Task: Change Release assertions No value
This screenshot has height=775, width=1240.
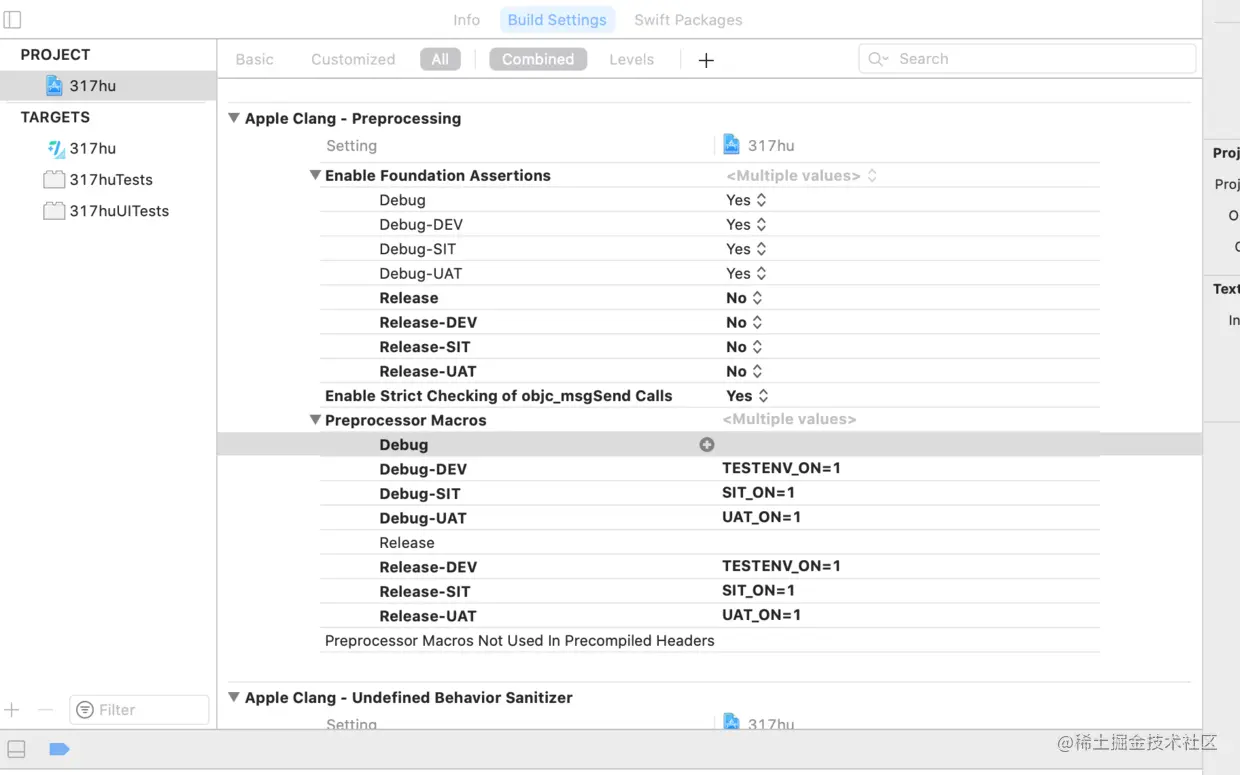Action: 744,298
